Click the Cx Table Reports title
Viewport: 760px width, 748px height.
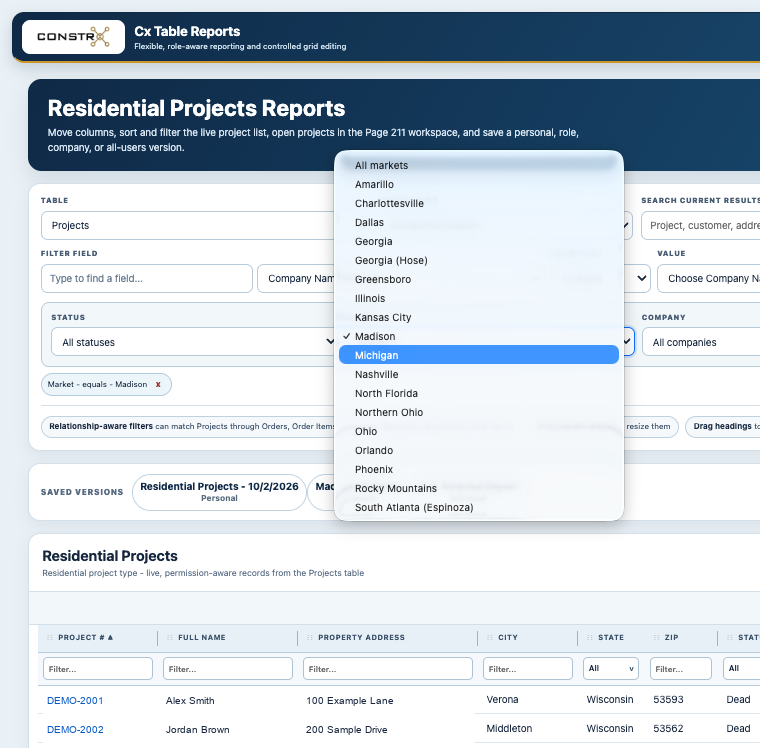click(187, 32)
